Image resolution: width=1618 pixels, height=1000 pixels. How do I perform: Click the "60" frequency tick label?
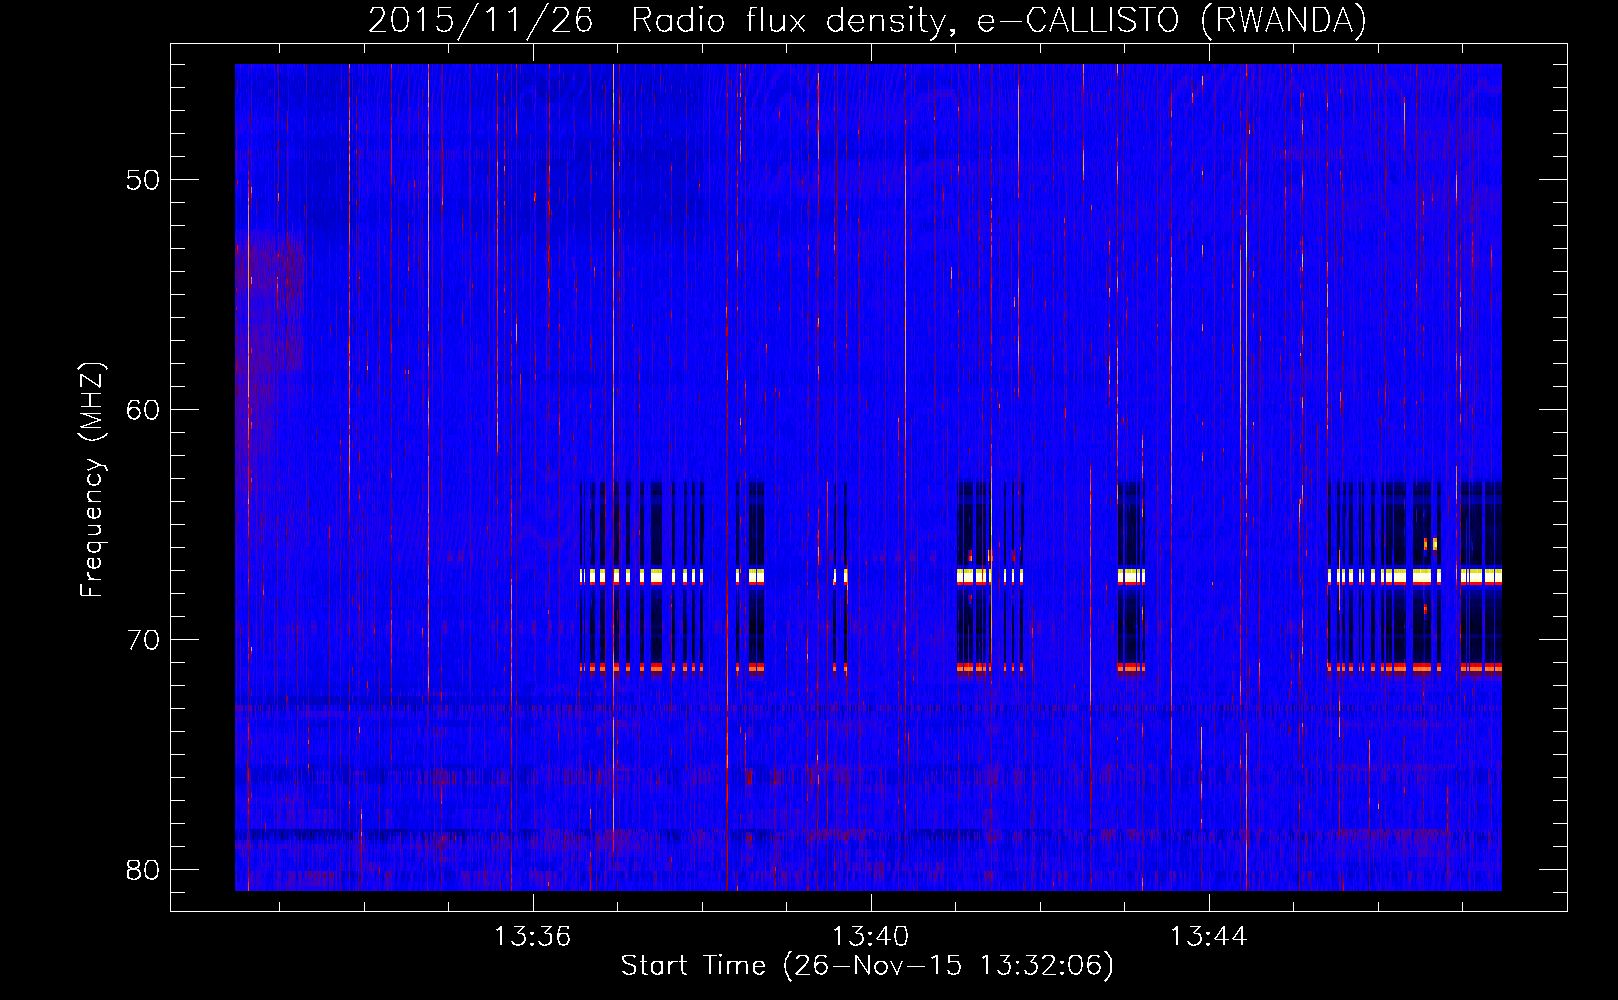144,410
